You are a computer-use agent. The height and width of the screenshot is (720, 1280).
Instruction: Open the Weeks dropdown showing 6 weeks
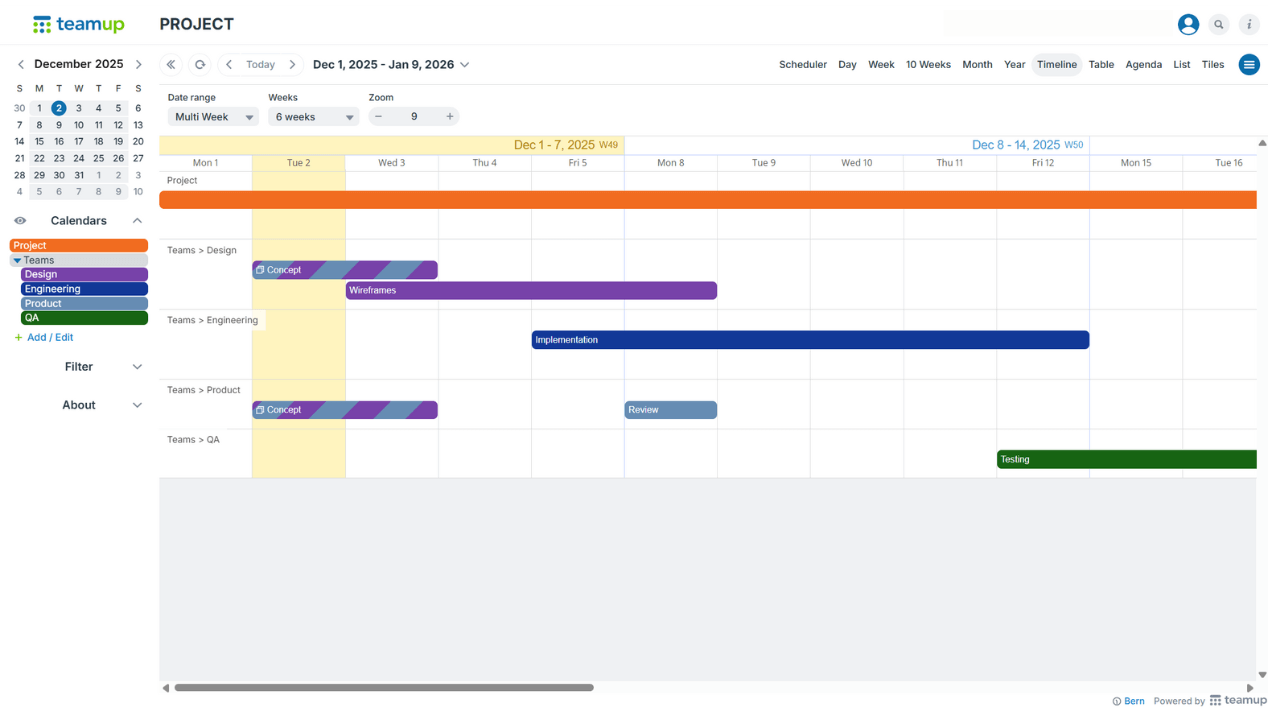[313, 117]
